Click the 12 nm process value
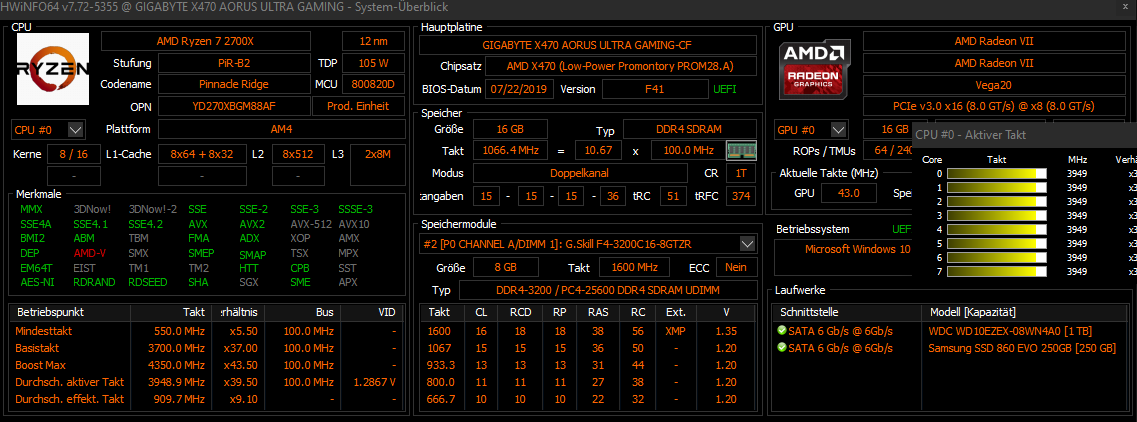Viewport: 1137px width, 422px height. (x=373, y=41)
